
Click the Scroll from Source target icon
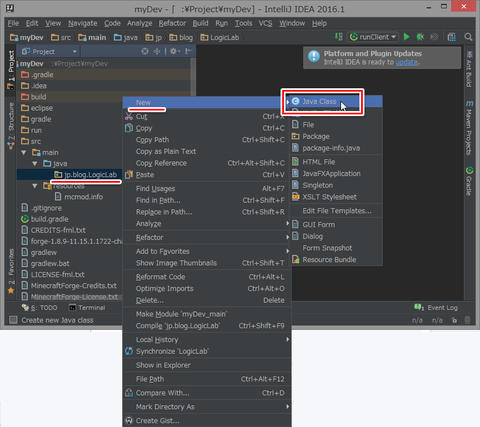pos(145,51)
